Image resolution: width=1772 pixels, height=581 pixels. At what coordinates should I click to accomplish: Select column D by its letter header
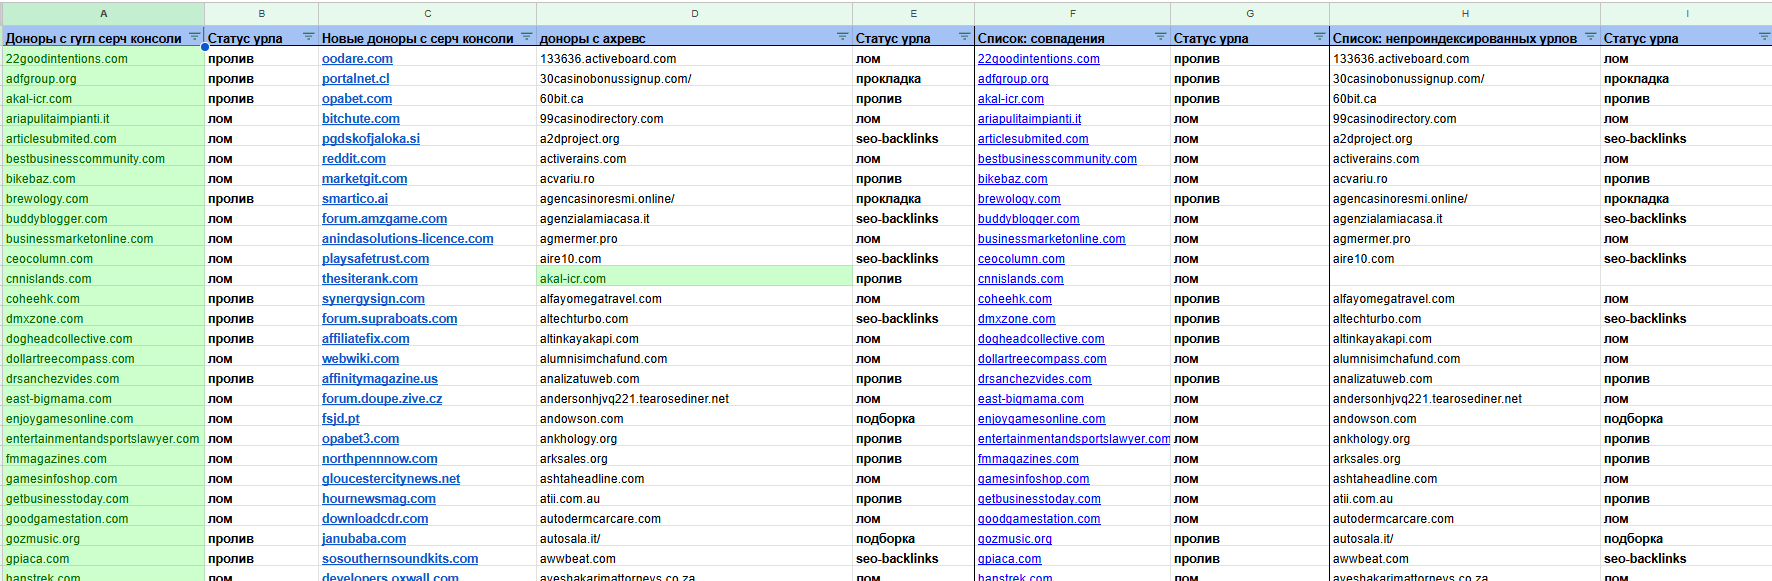point(694,13)
